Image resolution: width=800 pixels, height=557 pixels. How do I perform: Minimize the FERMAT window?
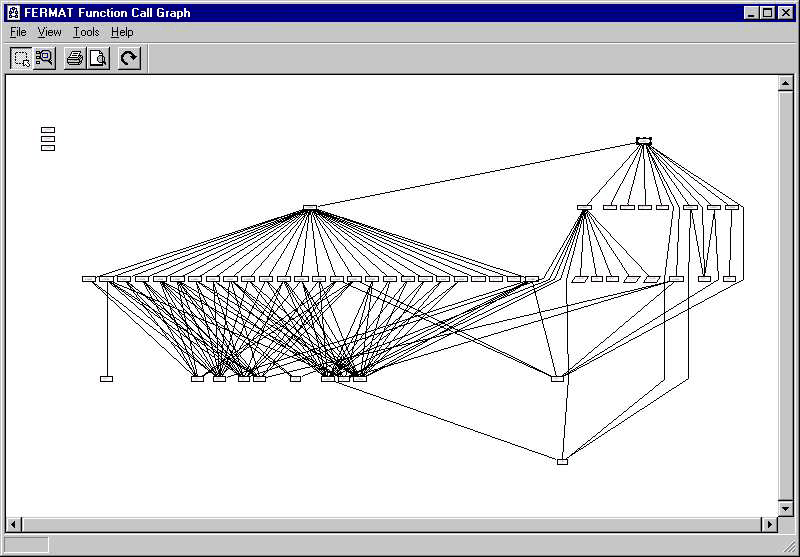point(752,13)
